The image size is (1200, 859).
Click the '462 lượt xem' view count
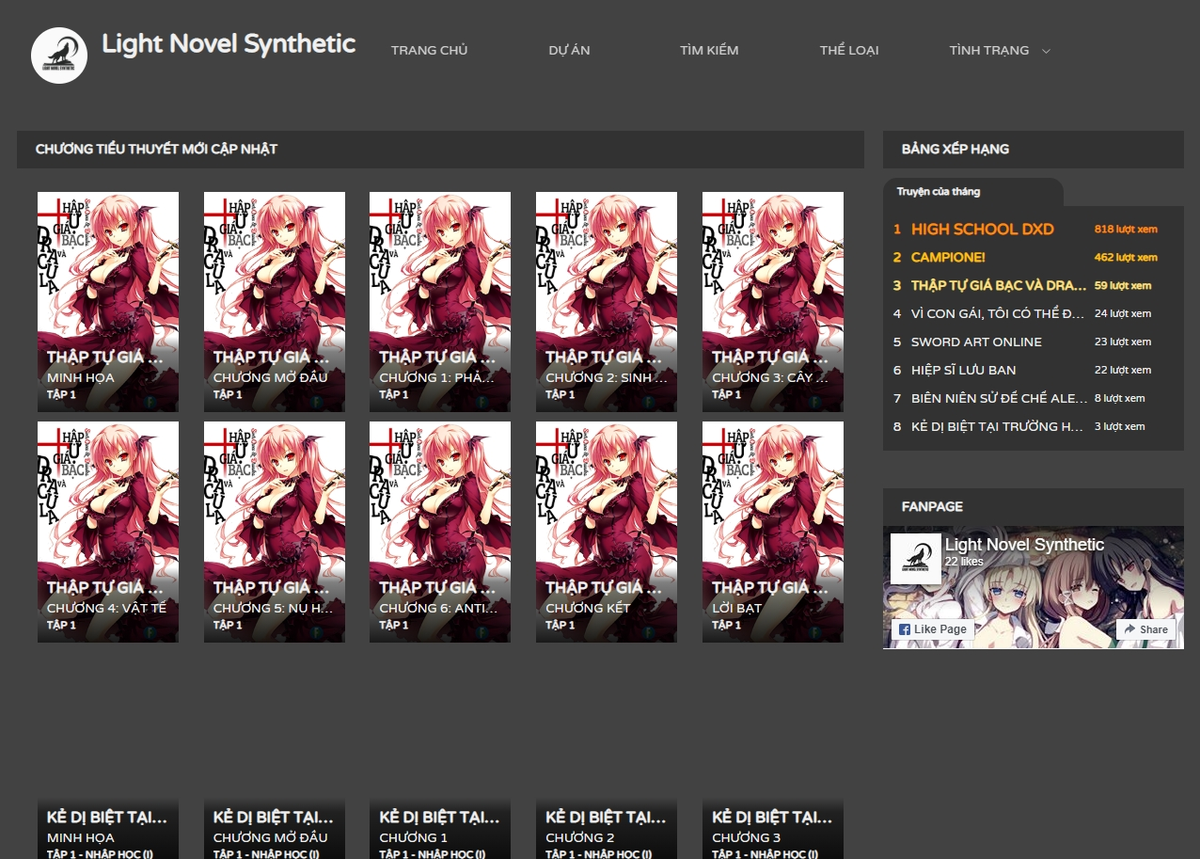click(1126, 257)
